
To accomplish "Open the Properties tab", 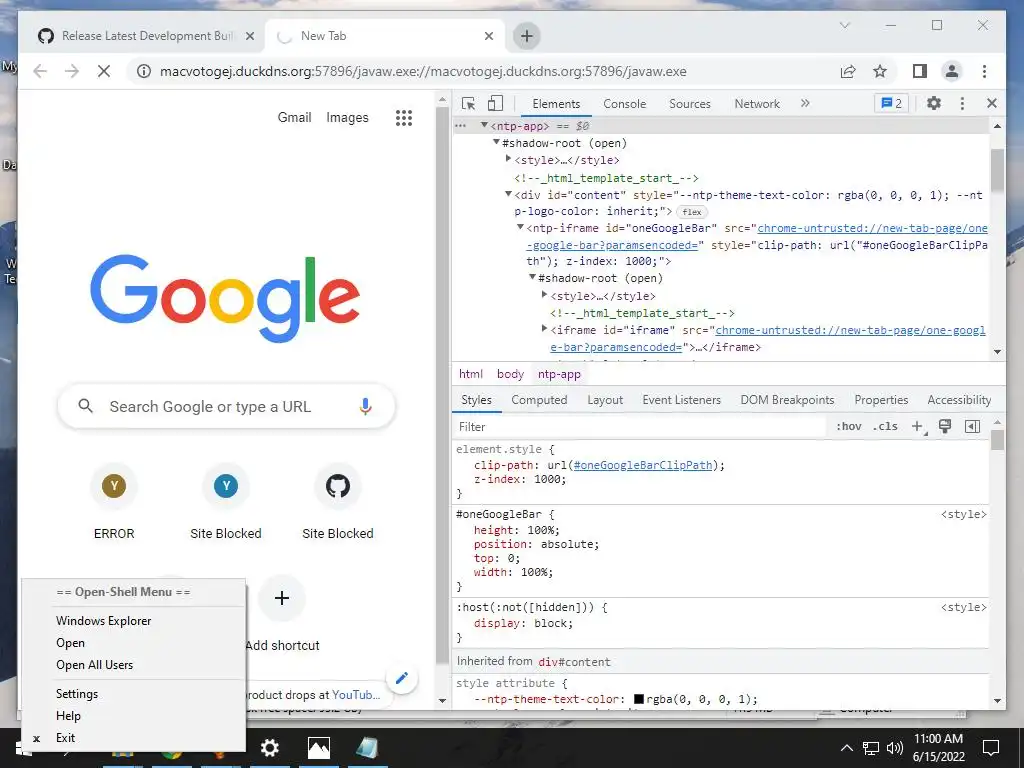I will [881, 400].
